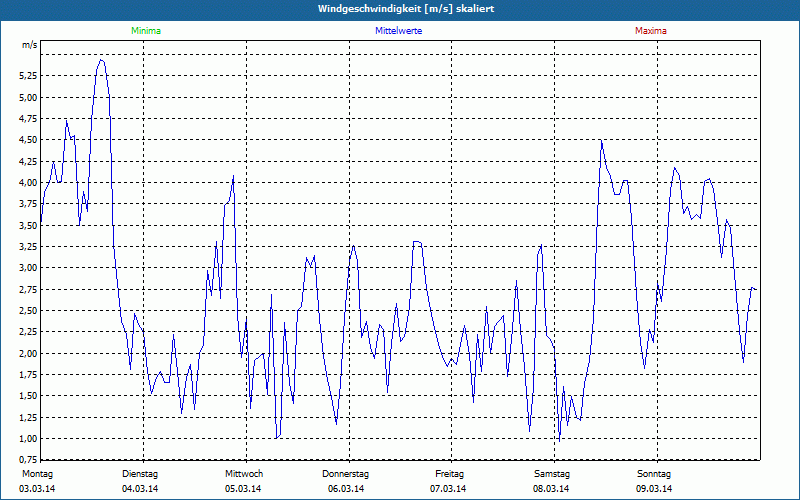This screenshot has width=800, height=500.
Task: Select the Freitag day label
Action: coord(449,473)
